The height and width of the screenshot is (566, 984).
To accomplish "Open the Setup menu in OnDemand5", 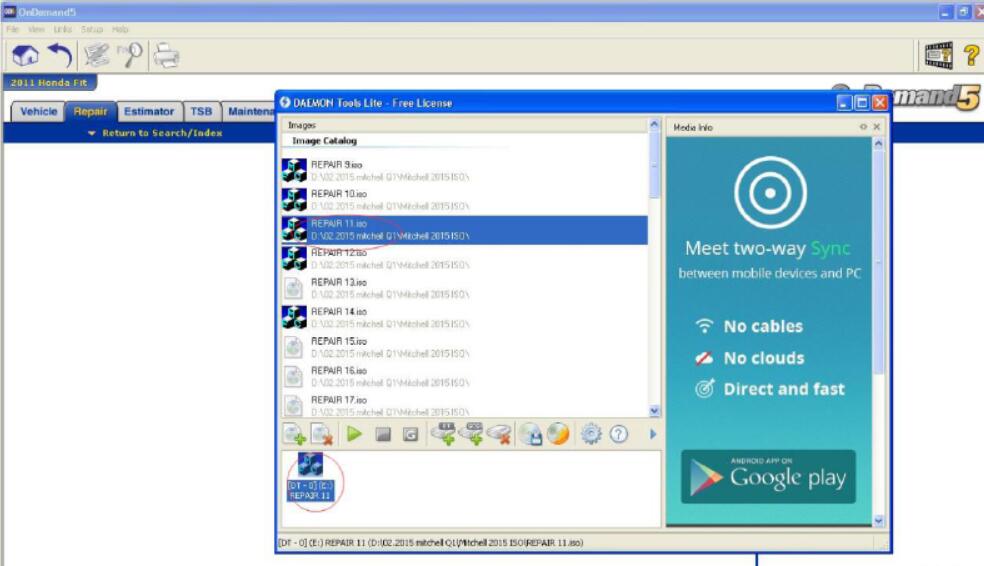I will (x=92, y=29).
